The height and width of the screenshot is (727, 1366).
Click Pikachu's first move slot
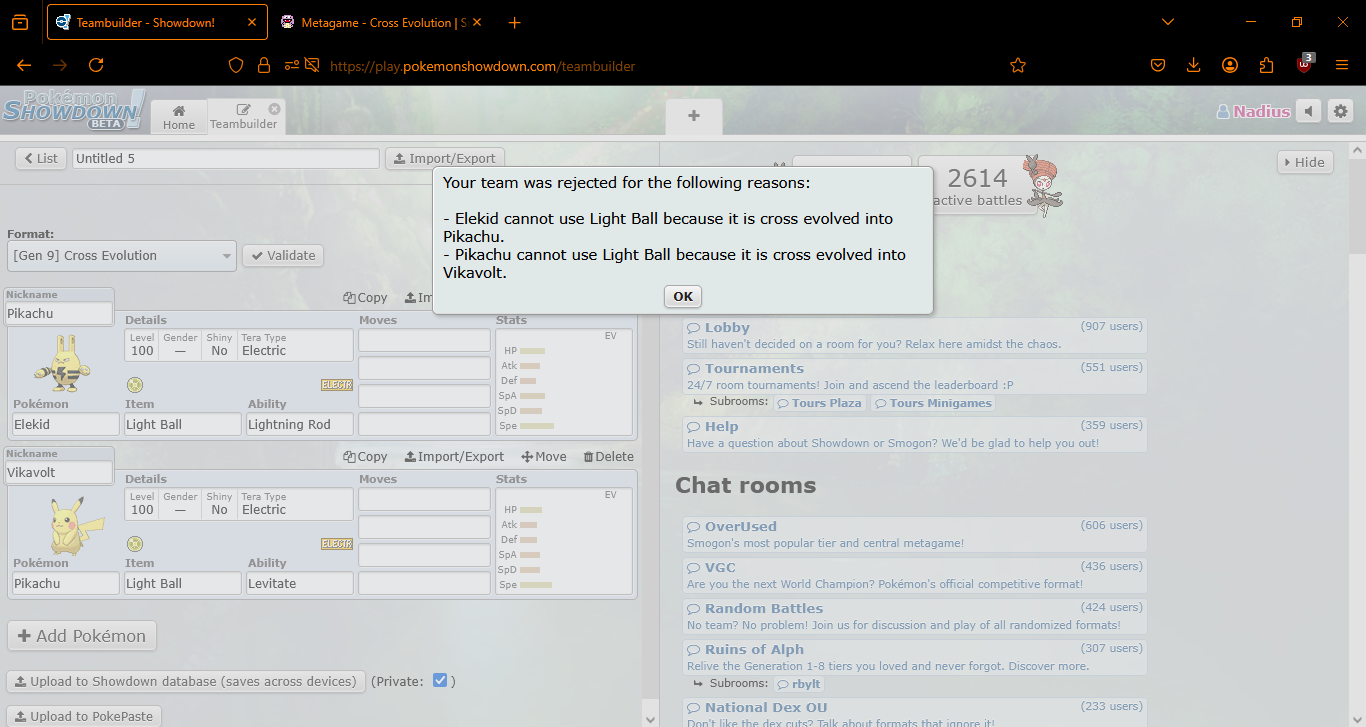tap(424, 499)
